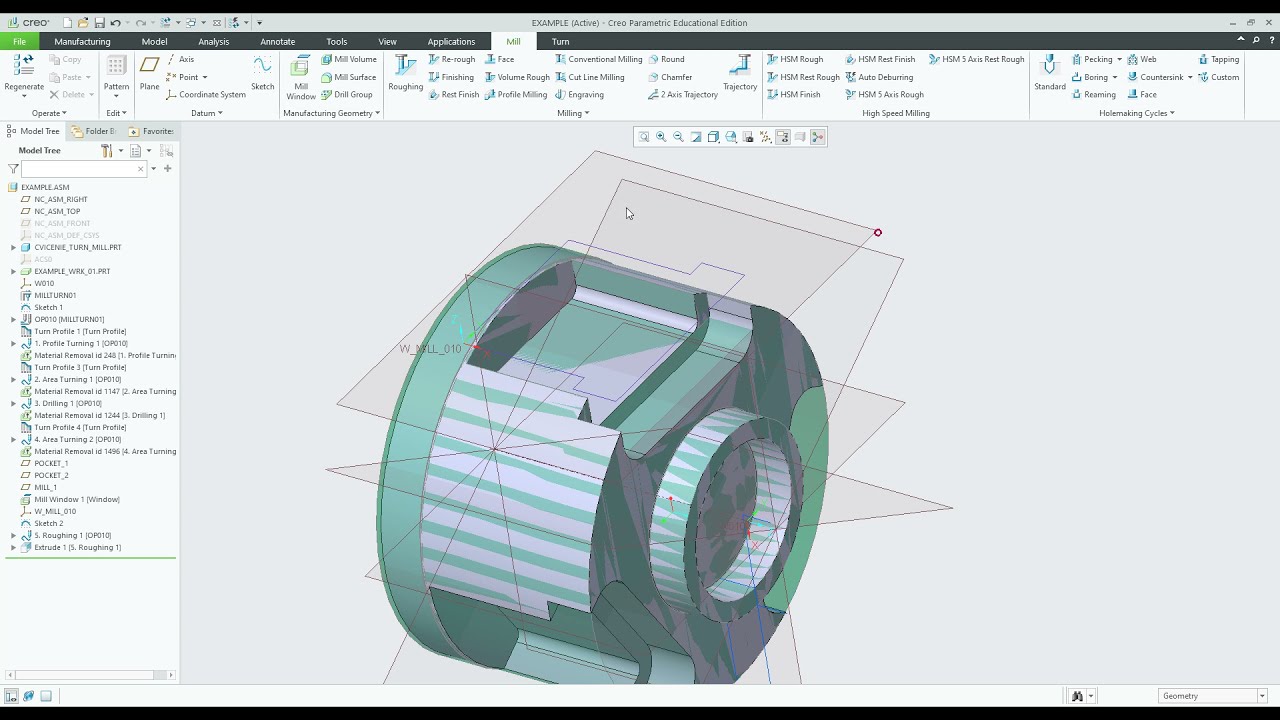Image resolution: width=1280 pixels, height=720 pixels.
Task: Click the Conventional Milling button
Action: [x=598, y=59]
